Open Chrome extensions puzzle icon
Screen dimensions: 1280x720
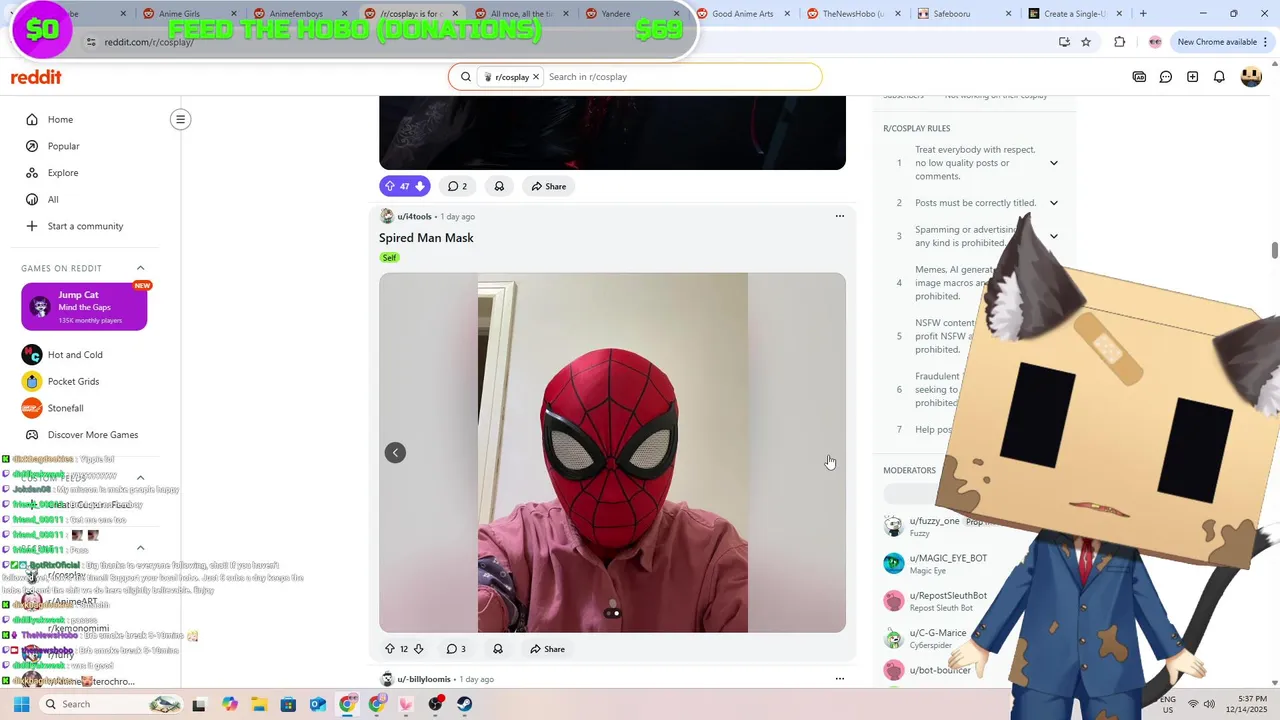pyautogui.click(x=1119, y=42)
